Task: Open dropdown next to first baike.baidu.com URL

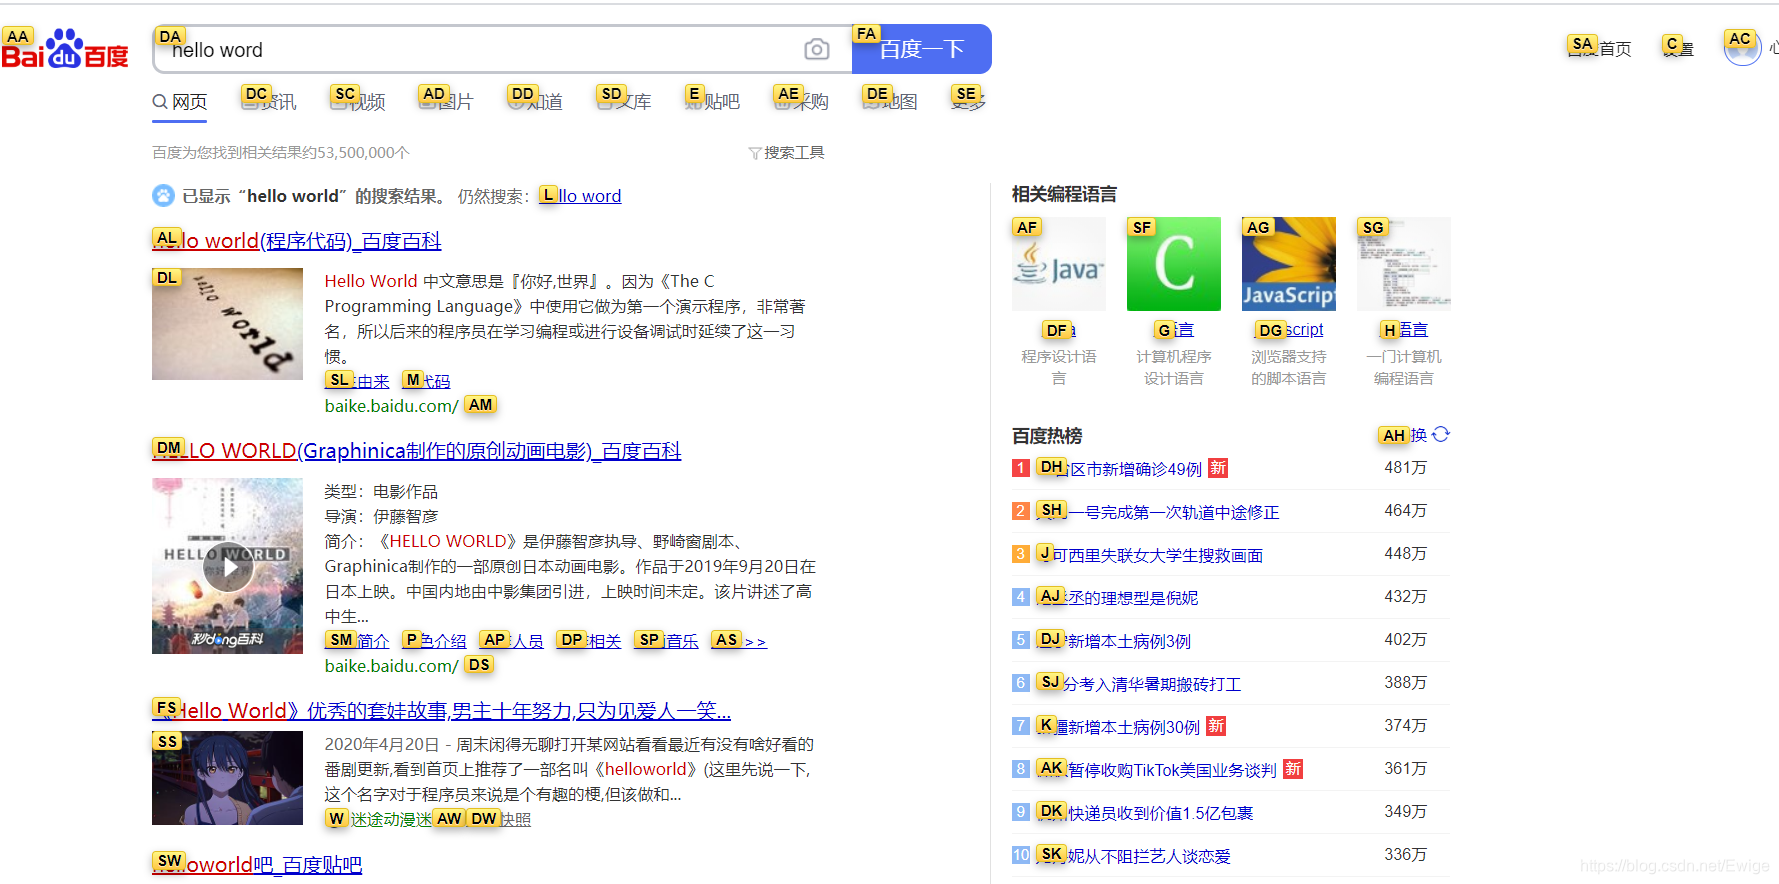Action: pos(480,406)
